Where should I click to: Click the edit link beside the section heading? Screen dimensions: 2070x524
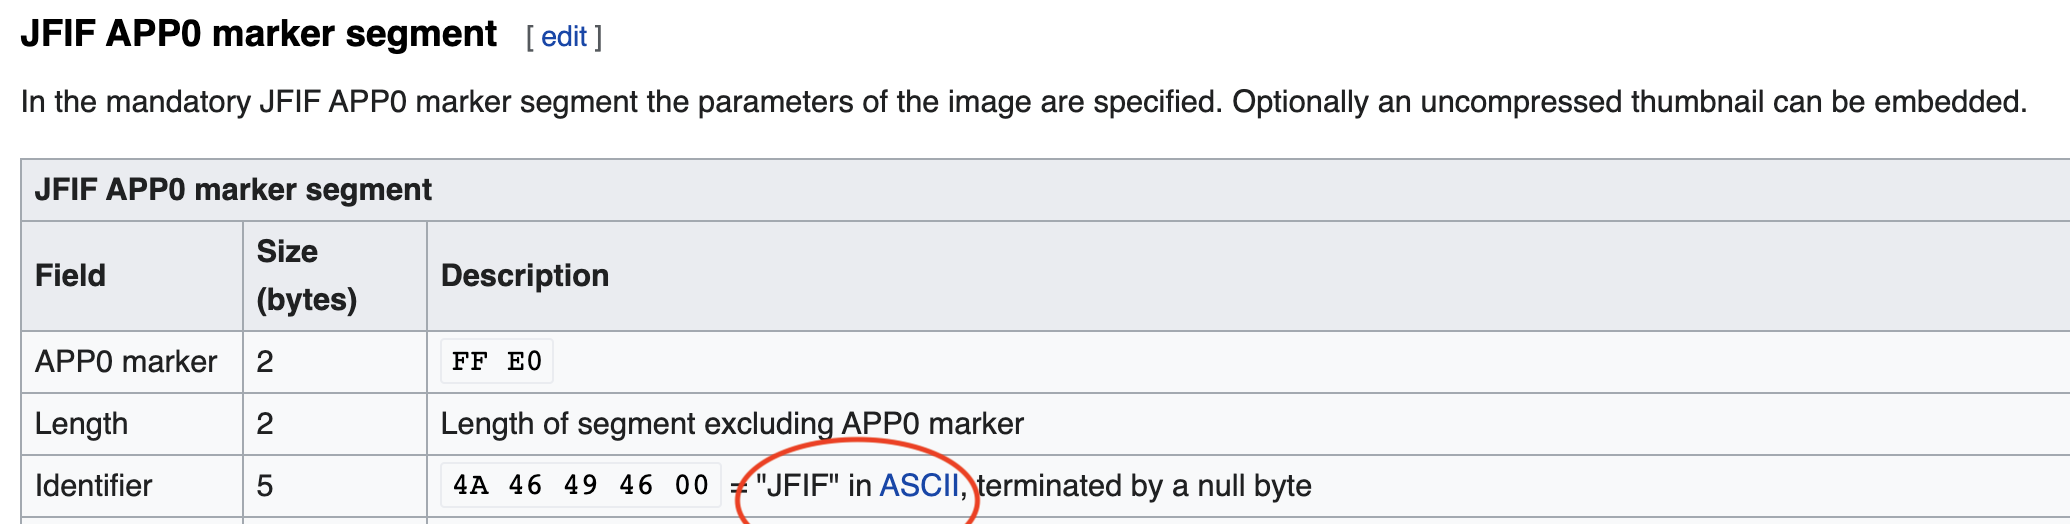pos(564,37)
